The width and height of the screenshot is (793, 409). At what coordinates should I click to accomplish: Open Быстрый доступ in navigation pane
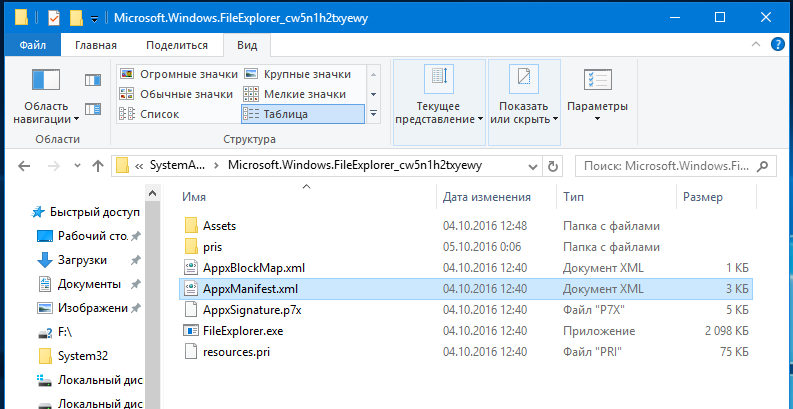(x=85, y=212)
